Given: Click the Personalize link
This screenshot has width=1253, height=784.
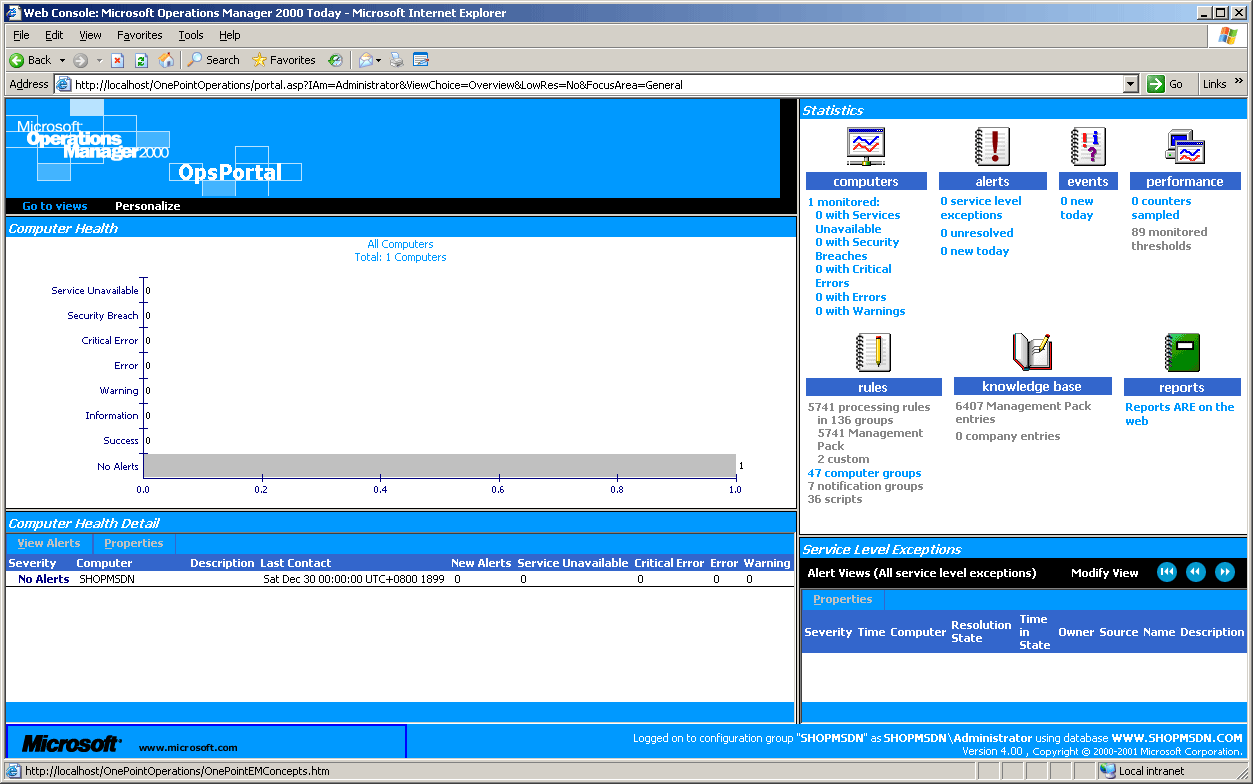Looking at the screenshot, I should (147, 206).
